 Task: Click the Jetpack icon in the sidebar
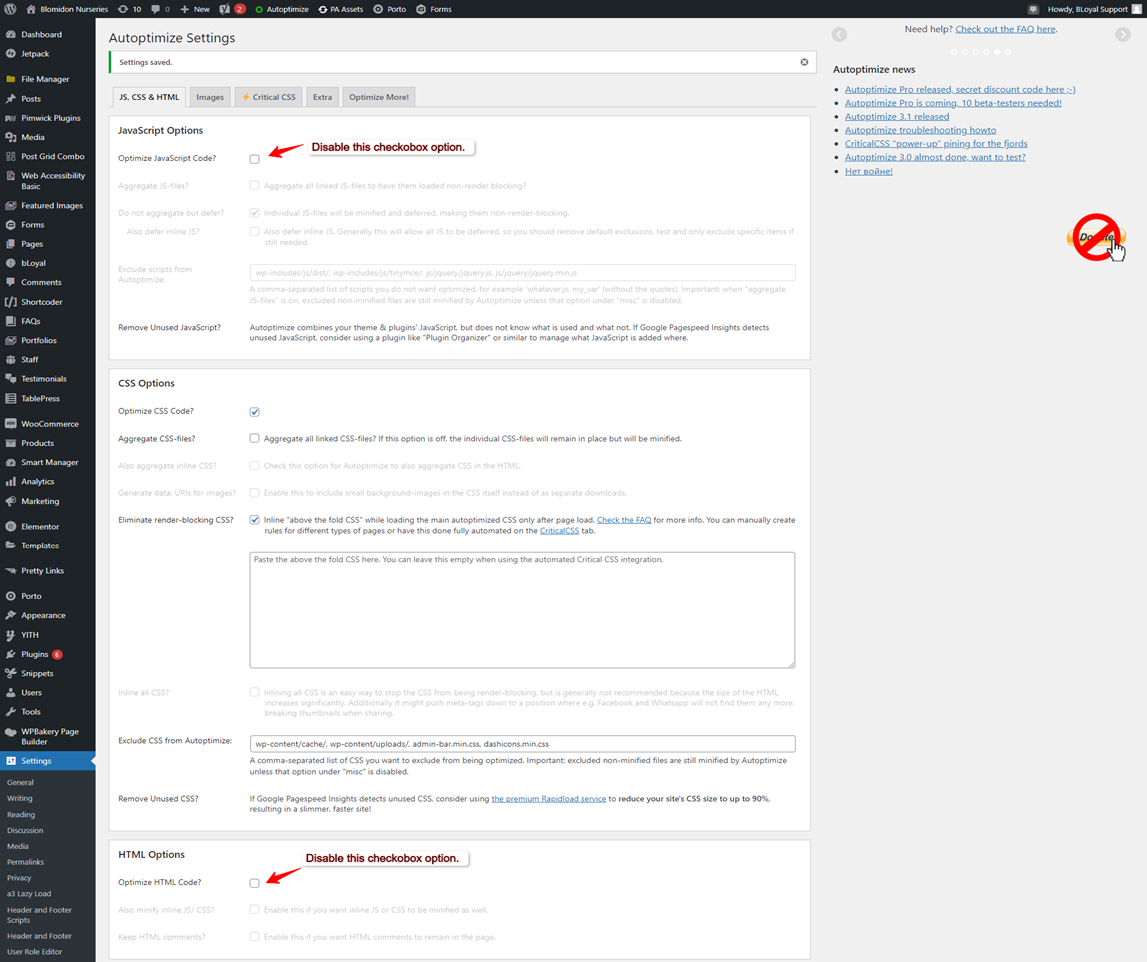10,53
